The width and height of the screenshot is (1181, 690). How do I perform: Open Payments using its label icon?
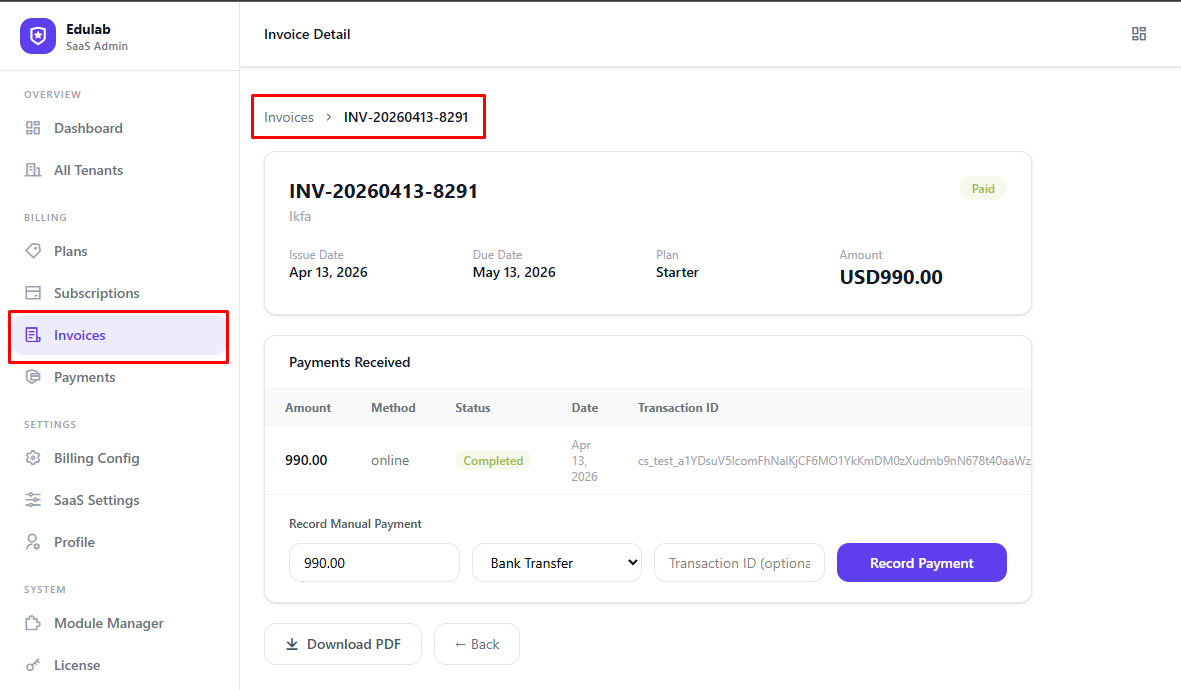point(35,377)
